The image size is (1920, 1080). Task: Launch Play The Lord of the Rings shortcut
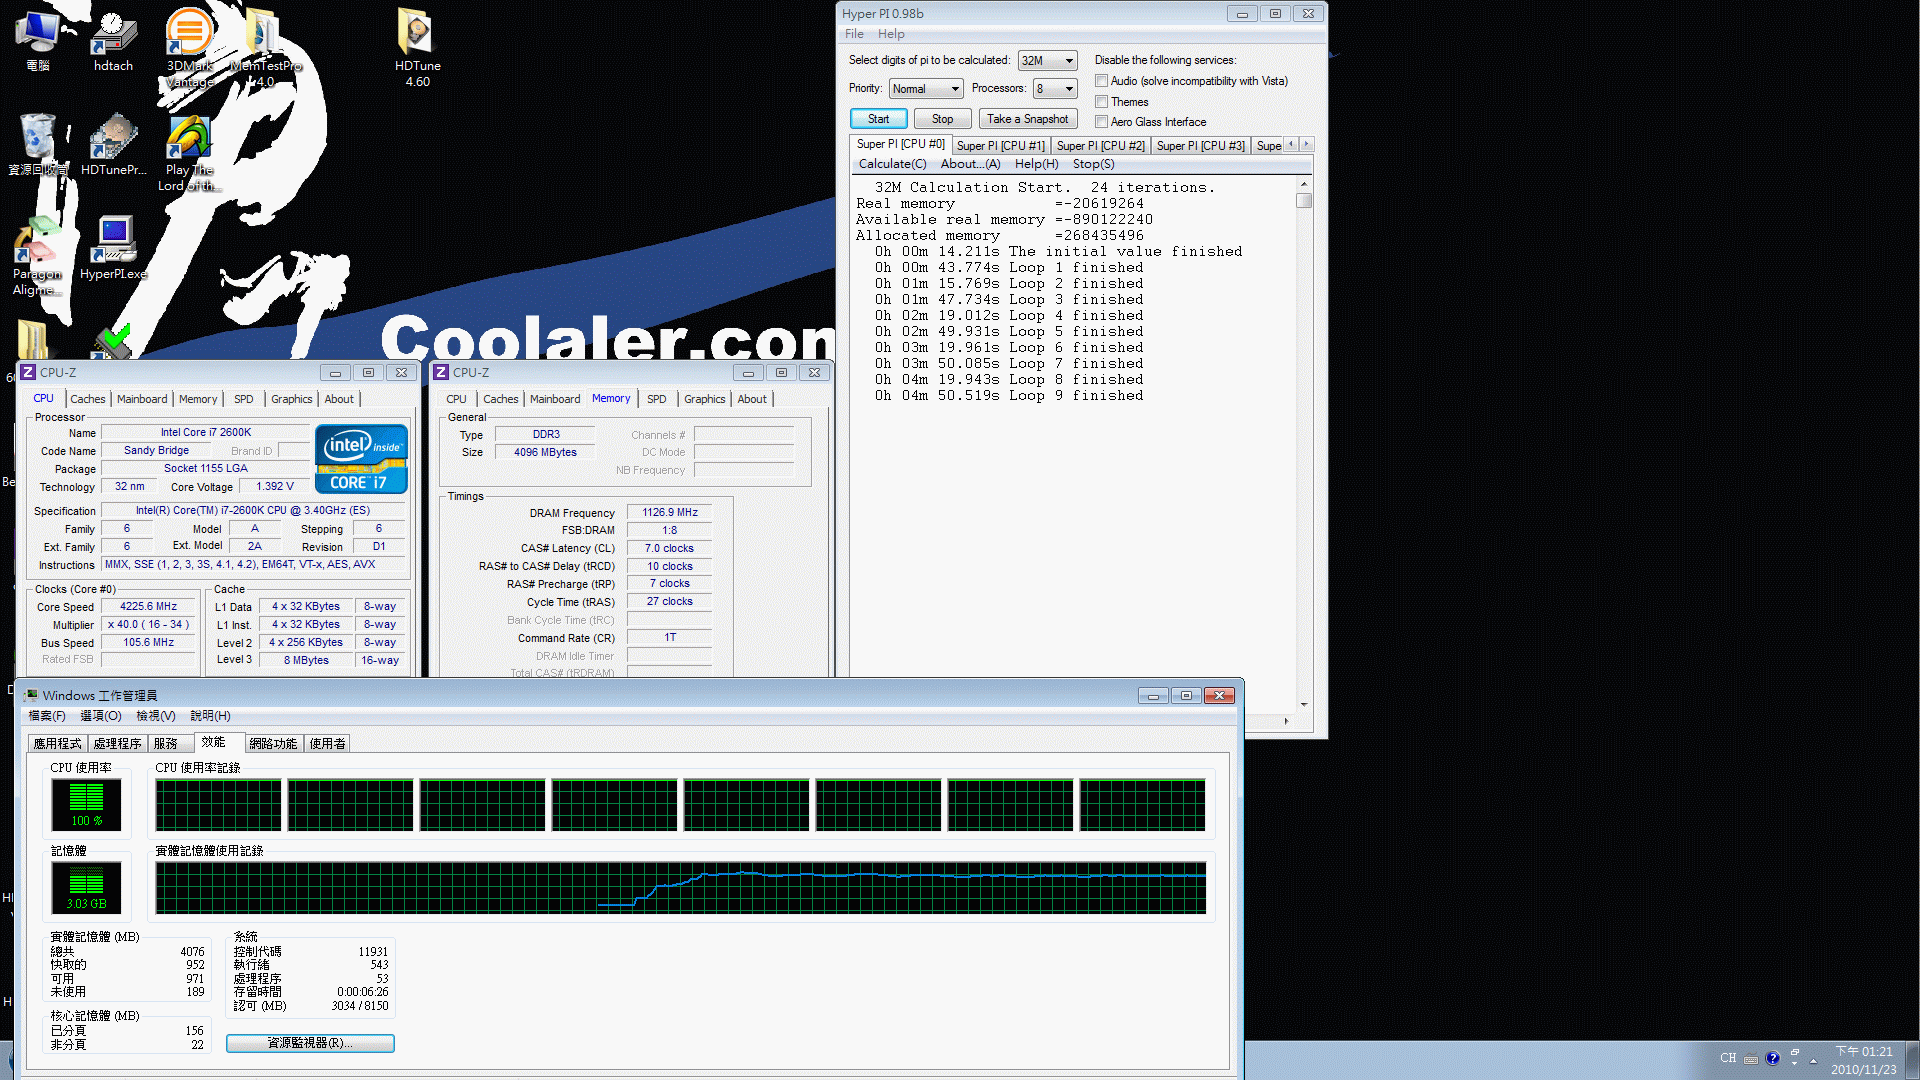[189, 153]
